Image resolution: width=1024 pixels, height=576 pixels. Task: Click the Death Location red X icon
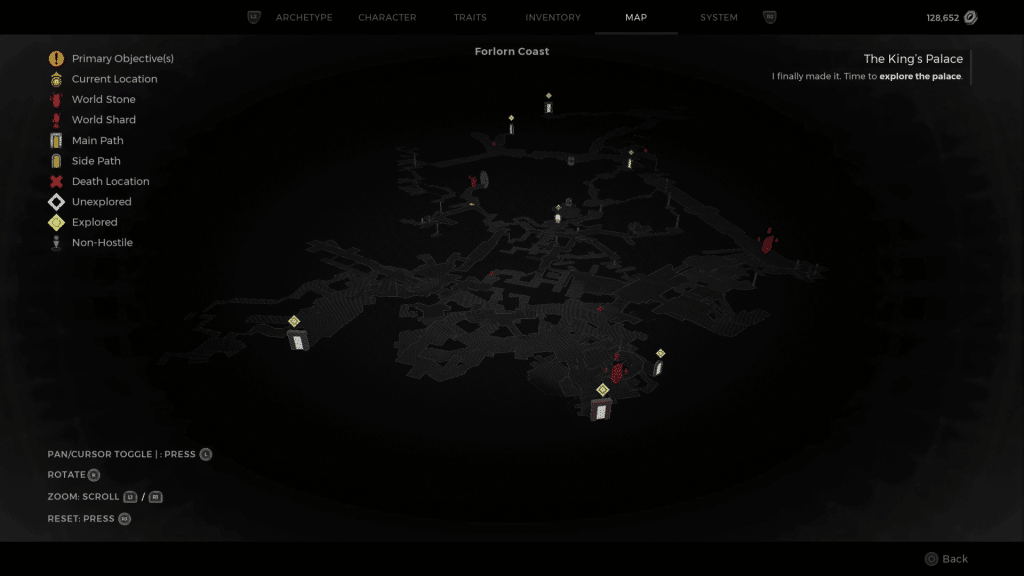(56, 182)
